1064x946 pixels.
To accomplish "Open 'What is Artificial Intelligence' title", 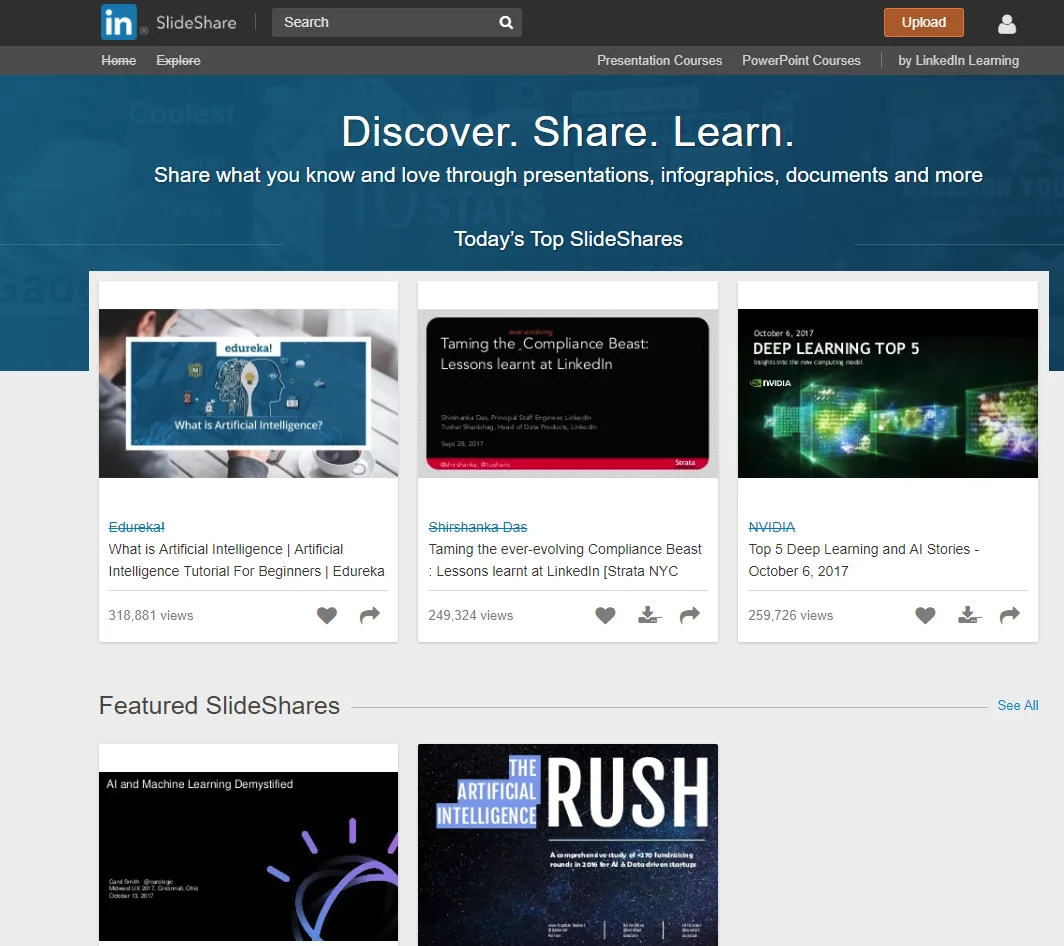I will coord(246,560).
